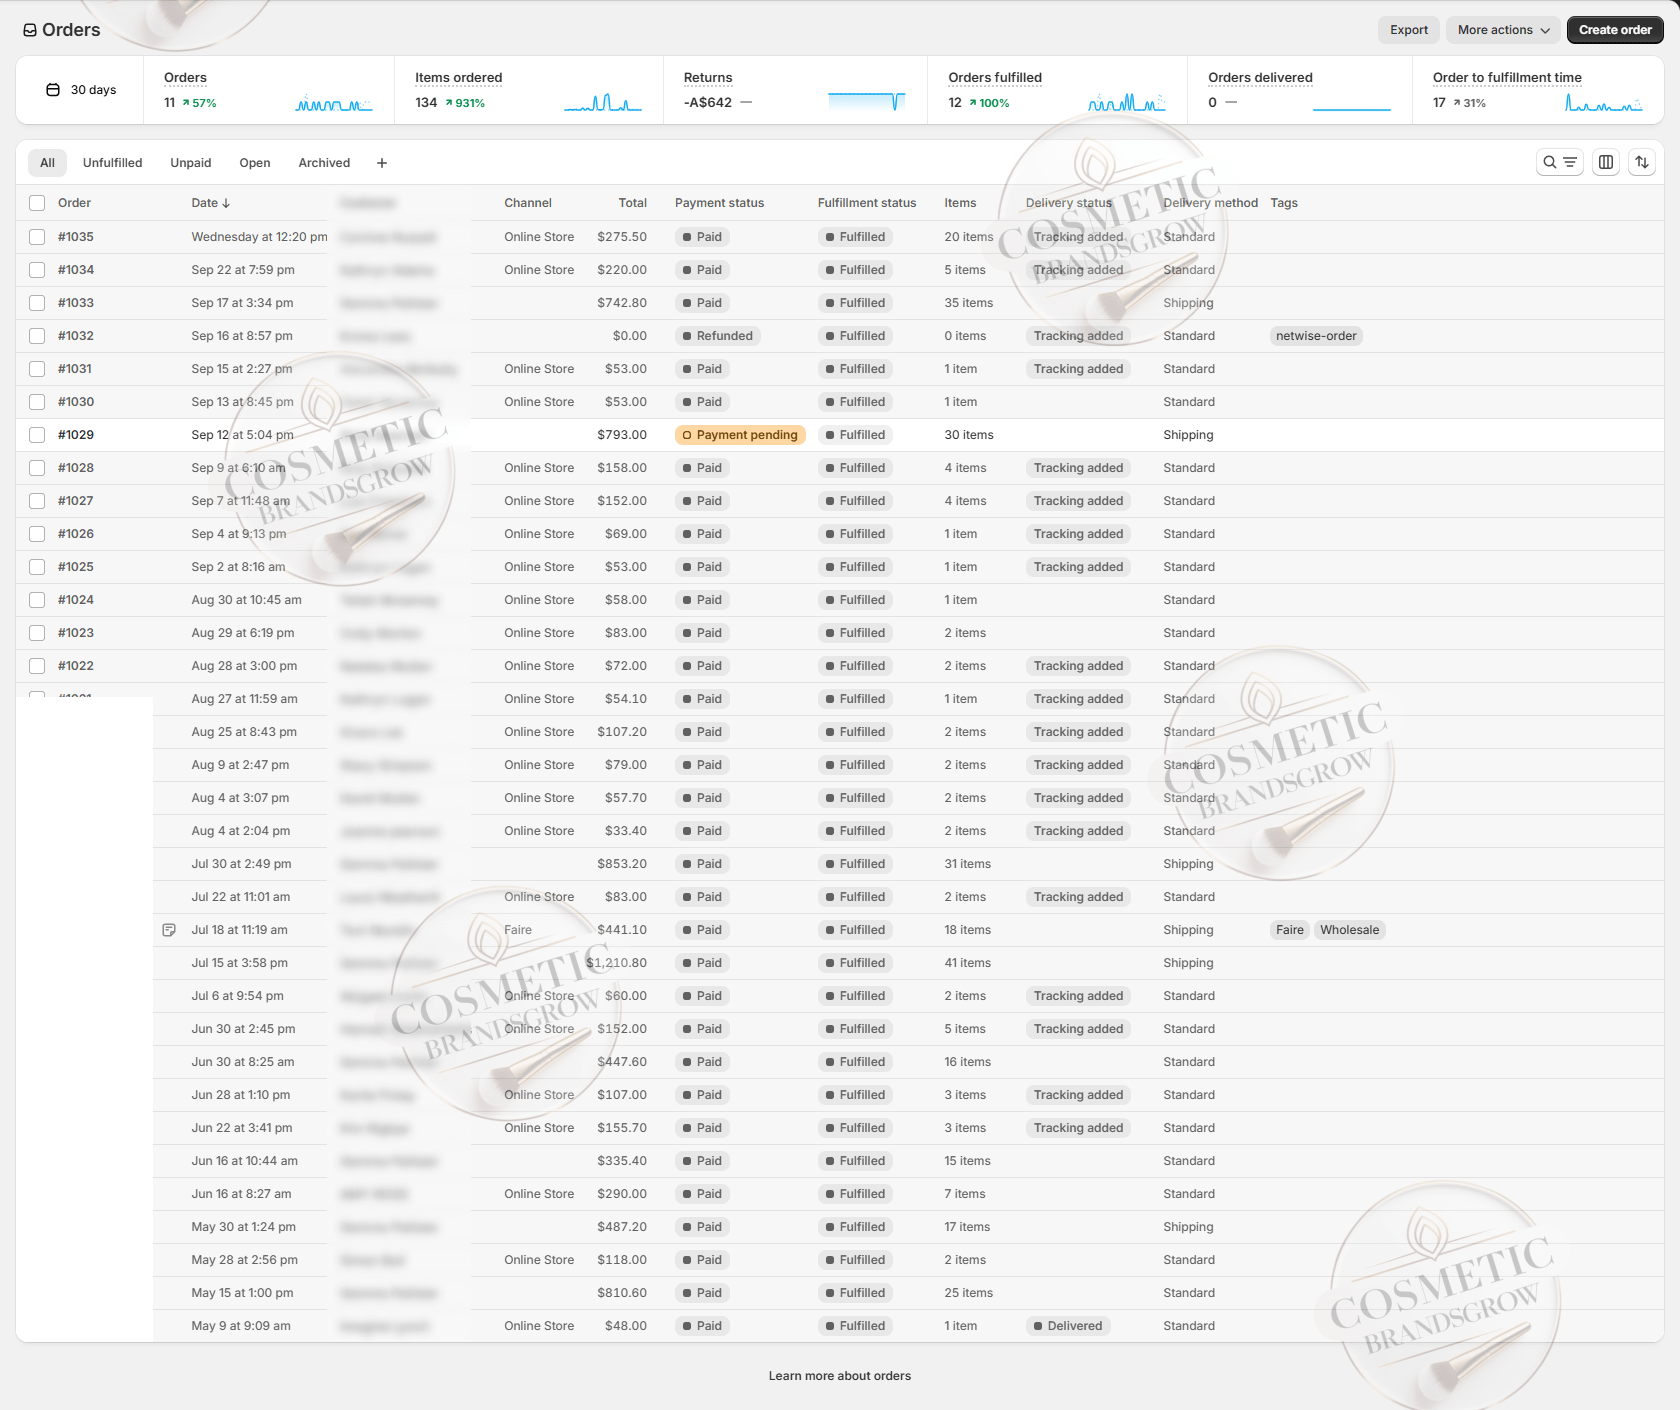Image resolution: width=1680 pixels, height=1410 pixels.
Task: Open the edit columns icon
Action: coord(1606,162)
